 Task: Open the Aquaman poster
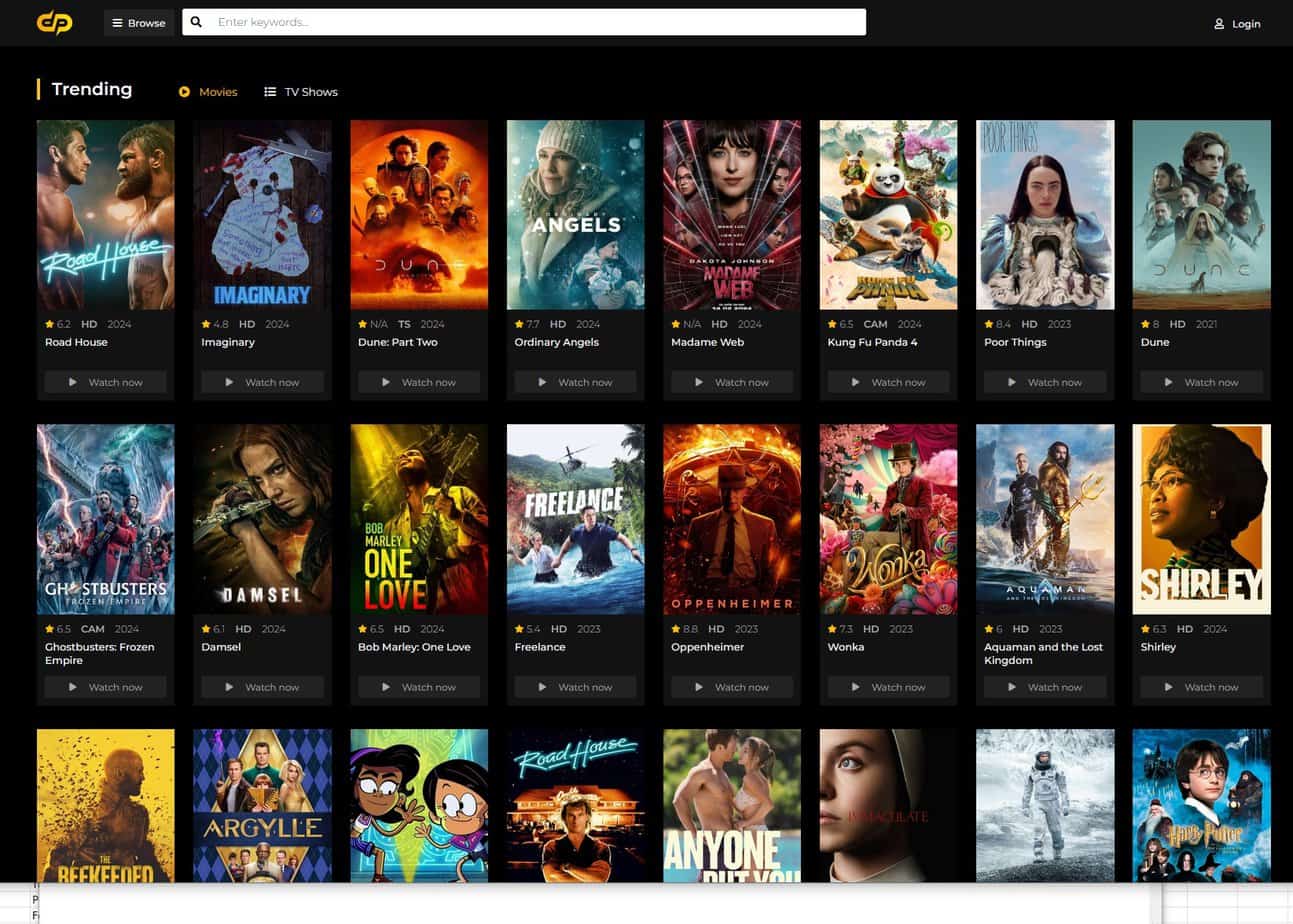point(1045,519)
